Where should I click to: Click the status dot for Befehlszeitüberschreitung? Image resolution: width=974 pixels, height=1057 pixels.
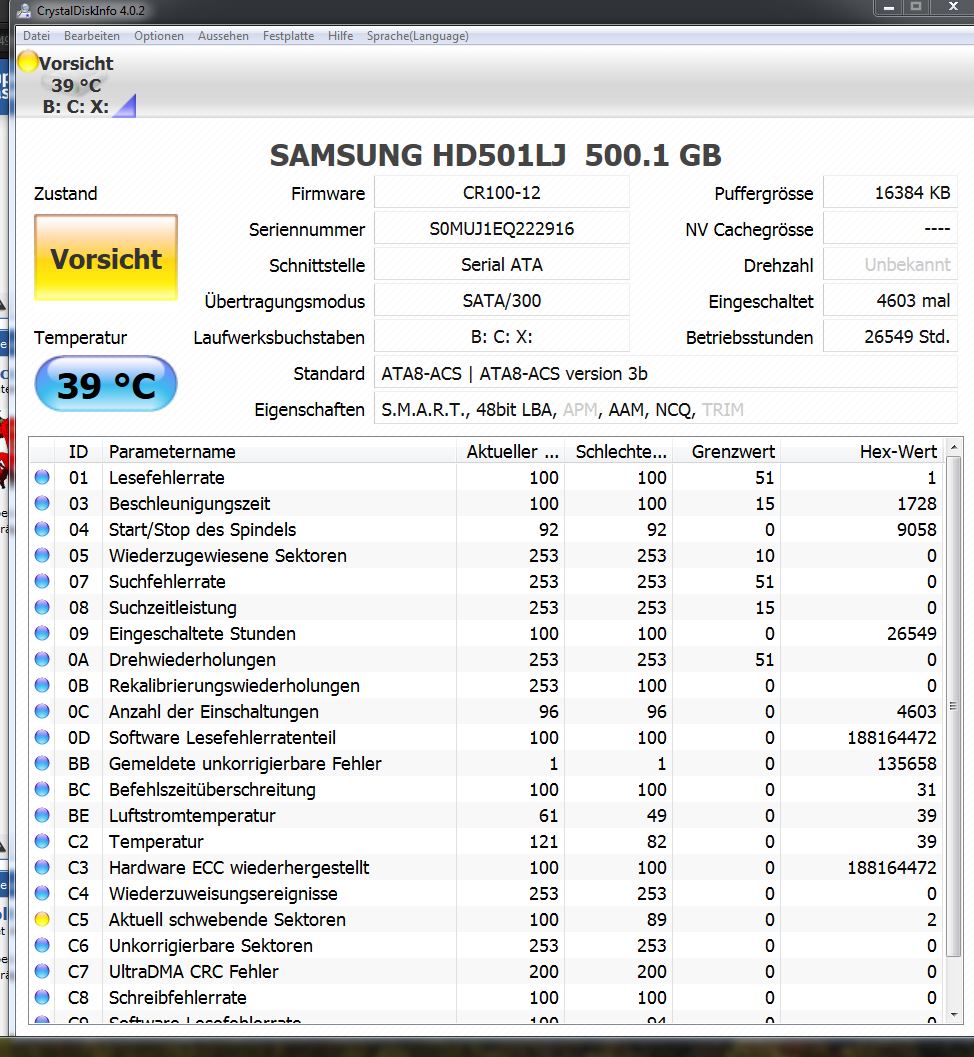tap(42, 789)
